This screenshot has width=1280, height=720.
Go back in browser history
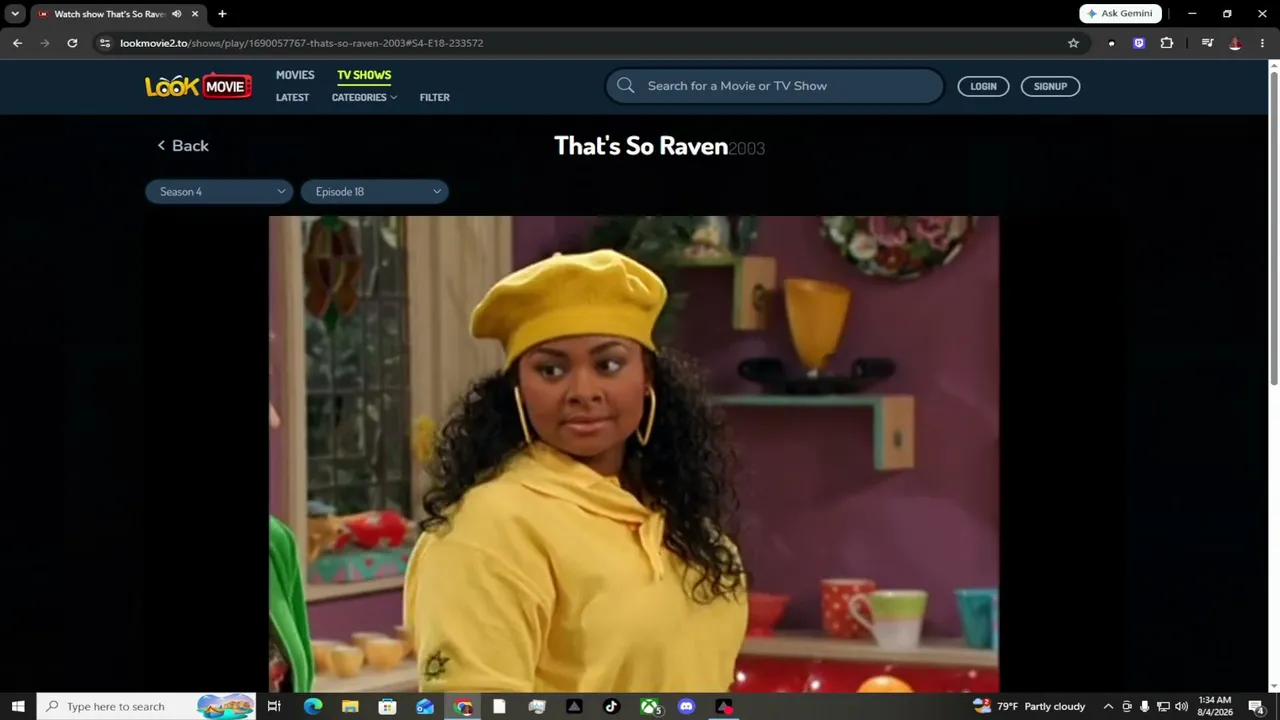17,43
